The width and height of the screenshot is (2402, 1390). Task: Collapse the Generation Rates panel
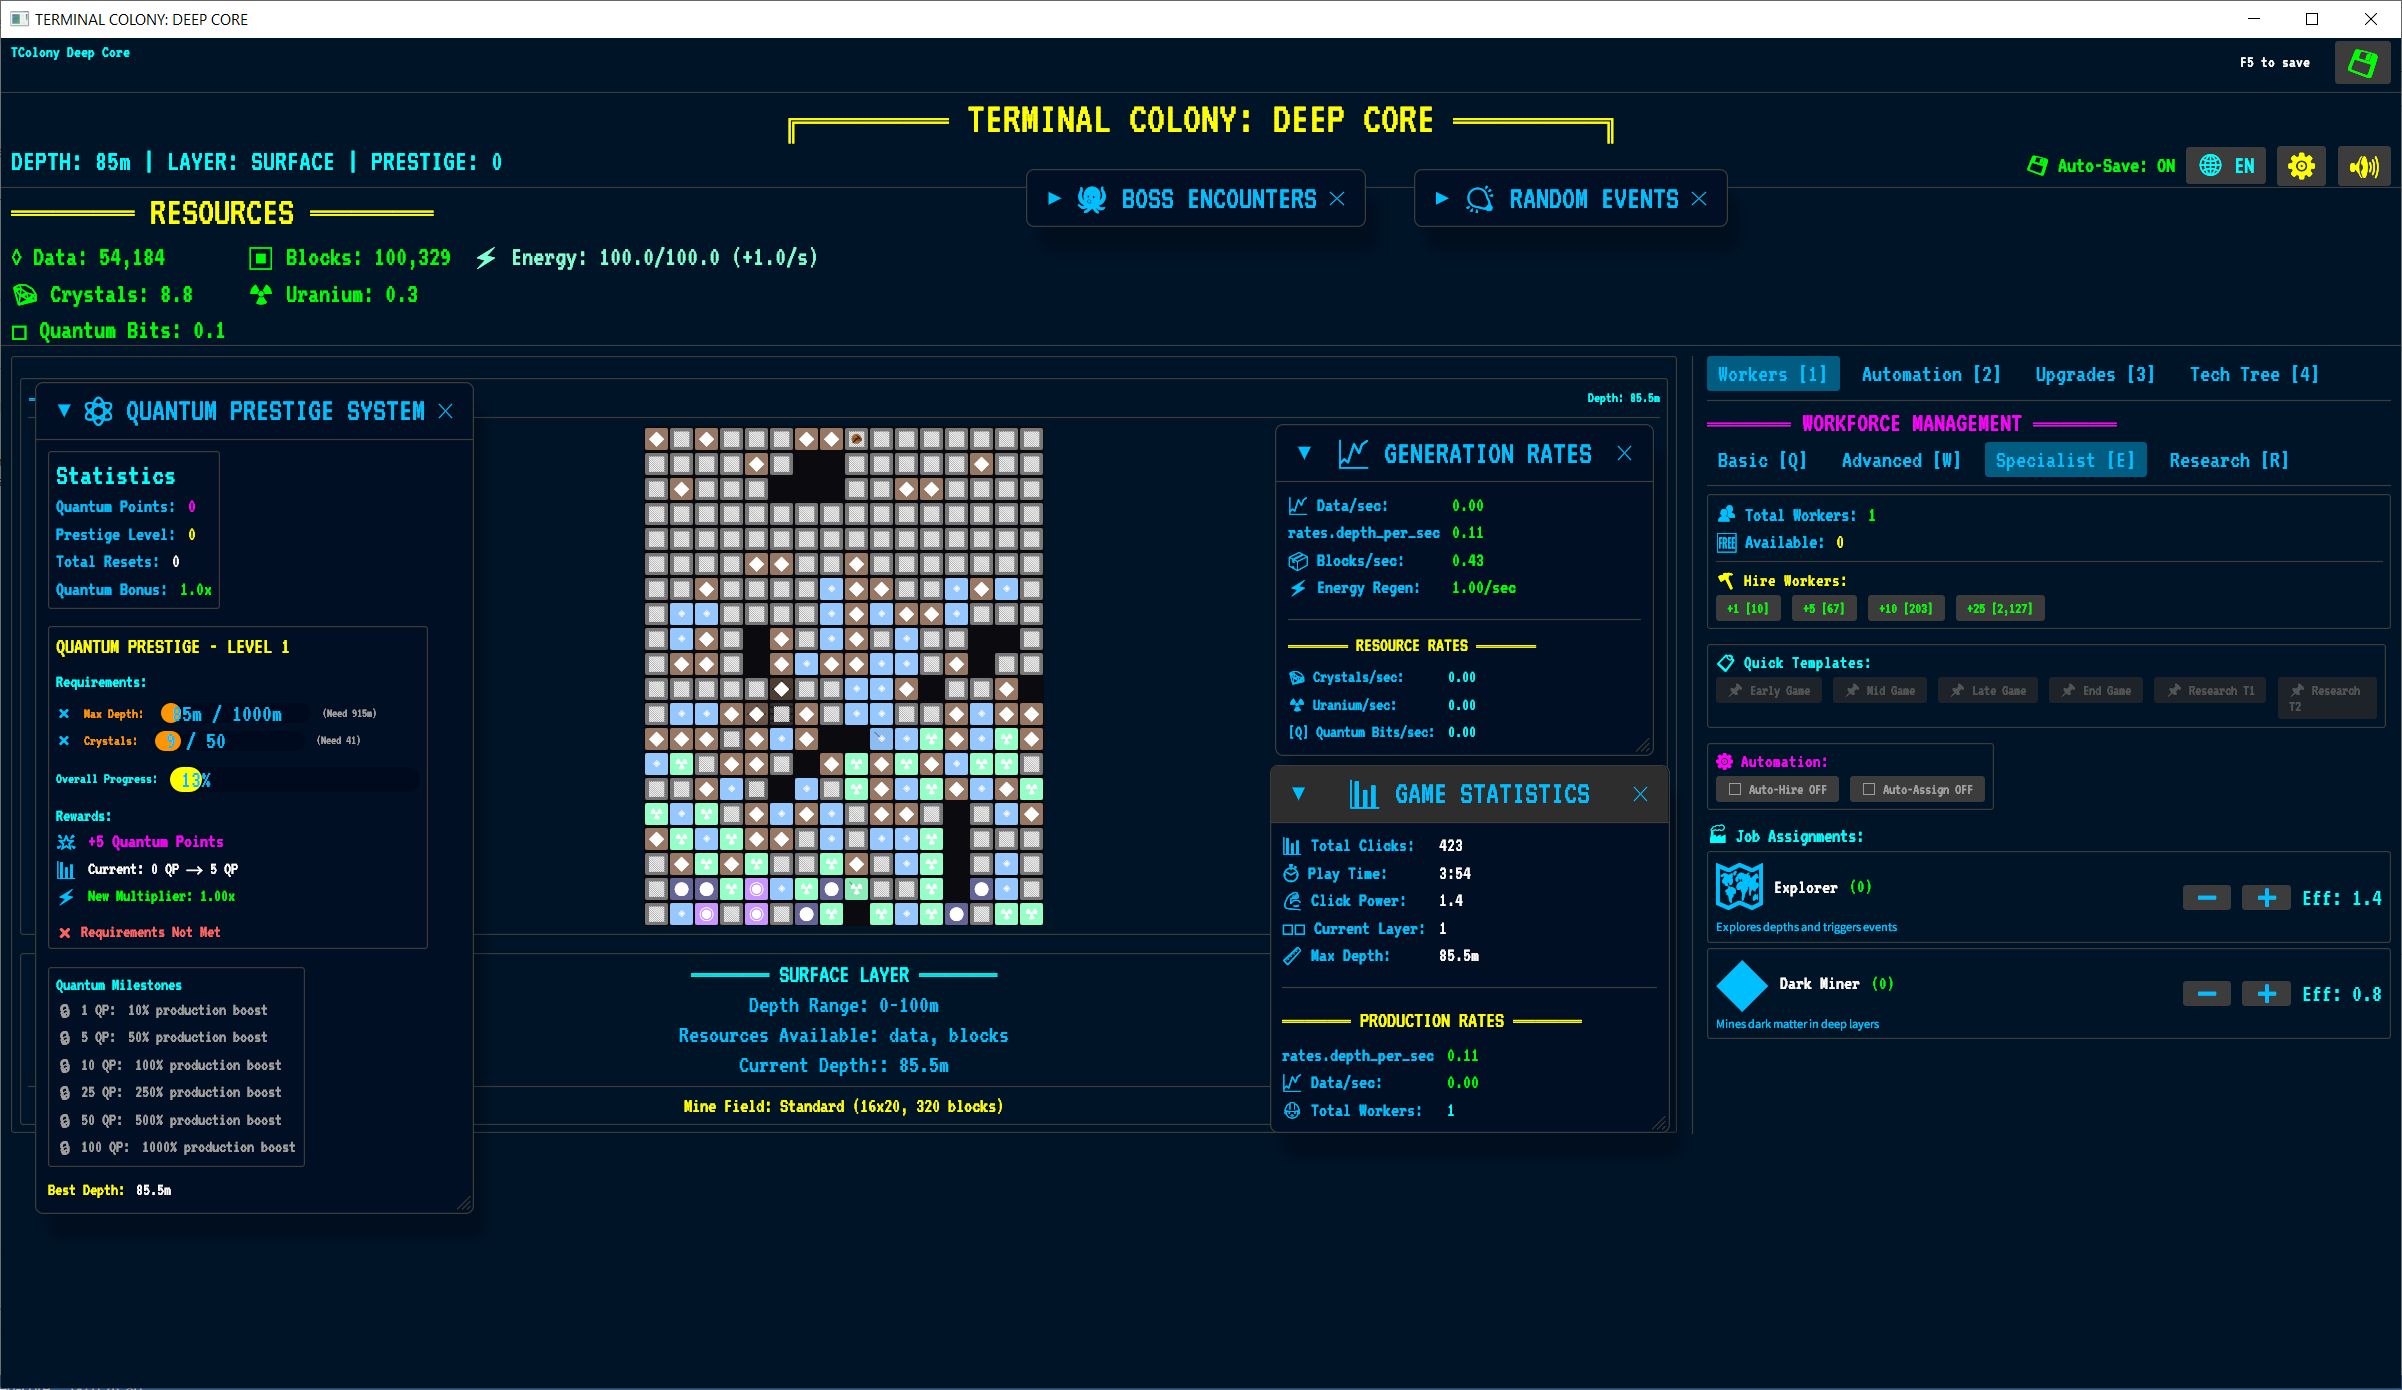pyautogui.click(x=1304, y=454)
